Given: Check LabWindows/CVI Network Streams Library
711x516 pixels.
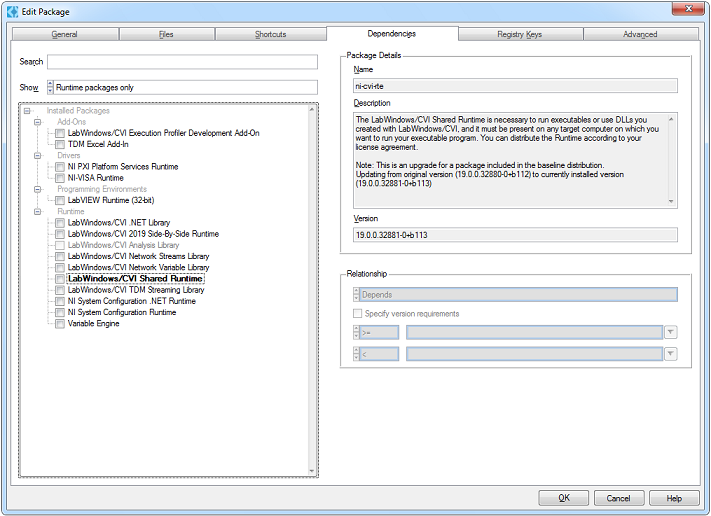Looking at the screenshot, I should pos(60,256).
